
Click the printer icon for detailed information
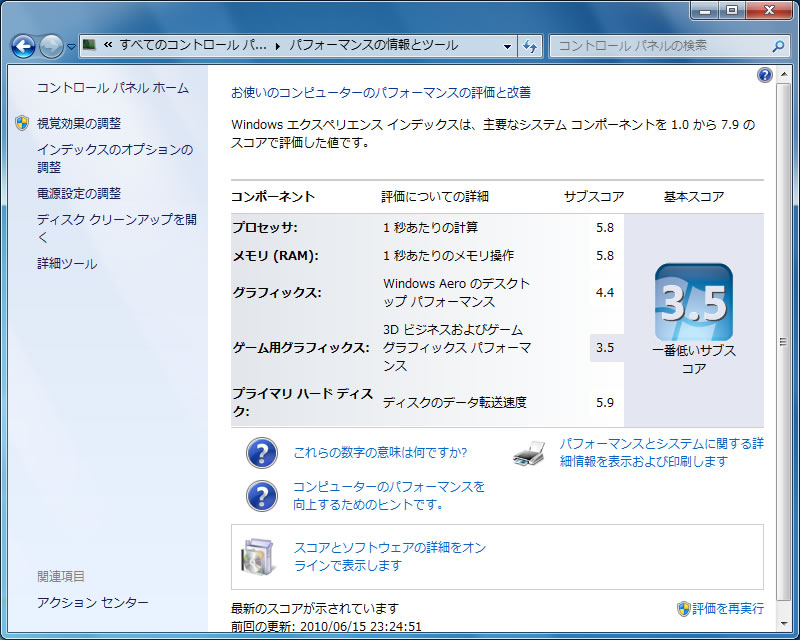coord(529,453)
